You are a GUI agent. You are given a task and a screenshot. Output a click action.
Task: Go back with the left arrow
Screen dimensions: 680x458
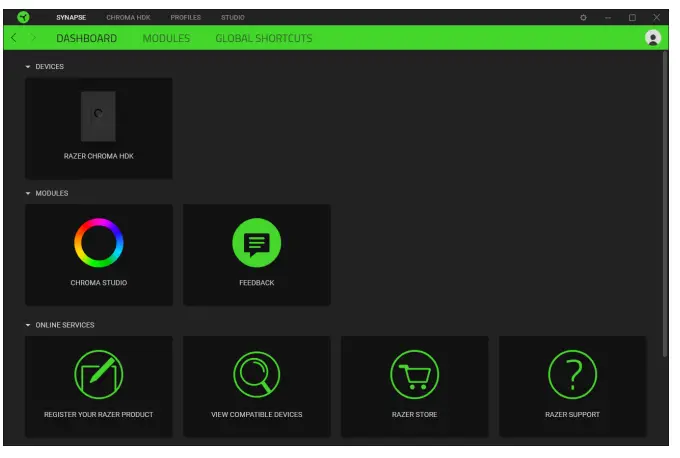click(14, 38)
